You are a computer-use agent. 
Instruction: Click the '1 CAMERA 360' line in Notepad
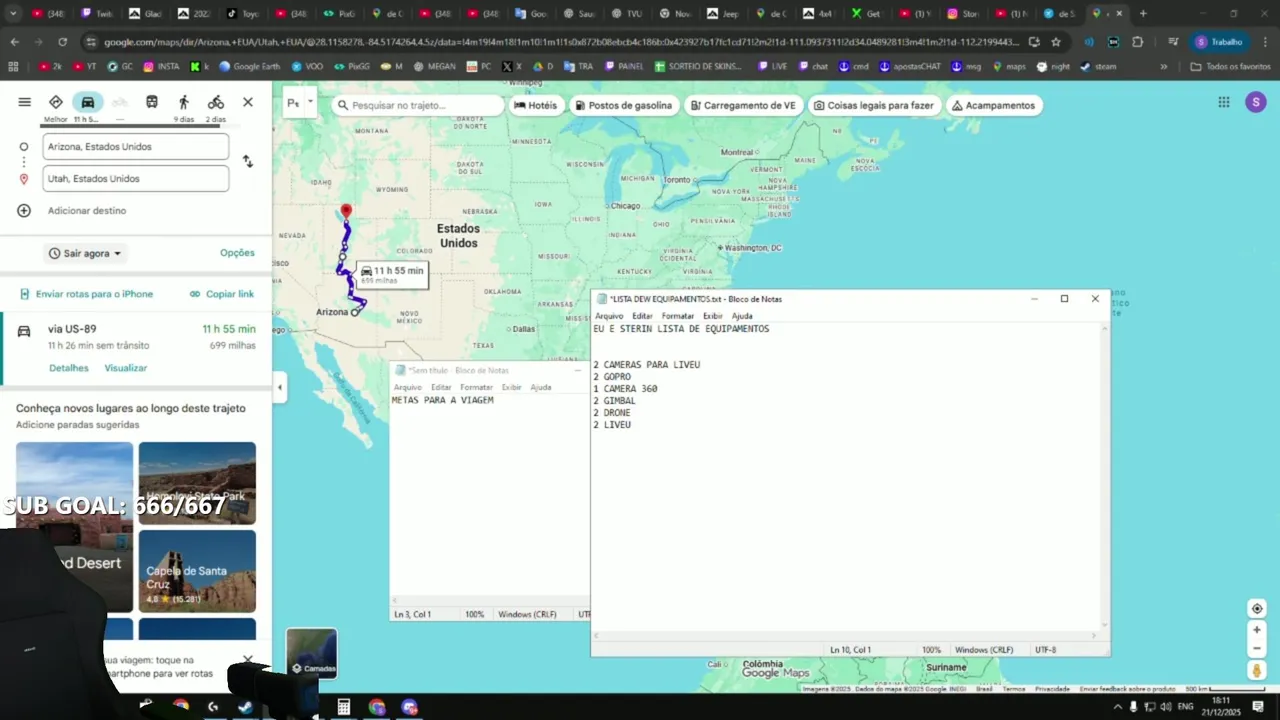(625, 389)
